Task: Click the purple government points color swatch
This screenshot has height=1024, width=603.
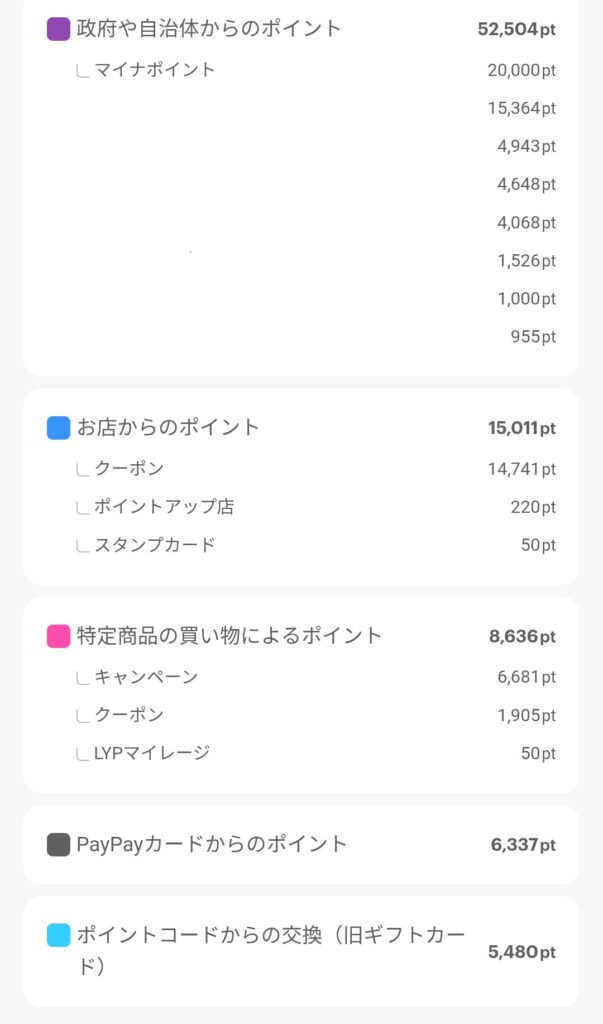Action: tap(58, 29)
